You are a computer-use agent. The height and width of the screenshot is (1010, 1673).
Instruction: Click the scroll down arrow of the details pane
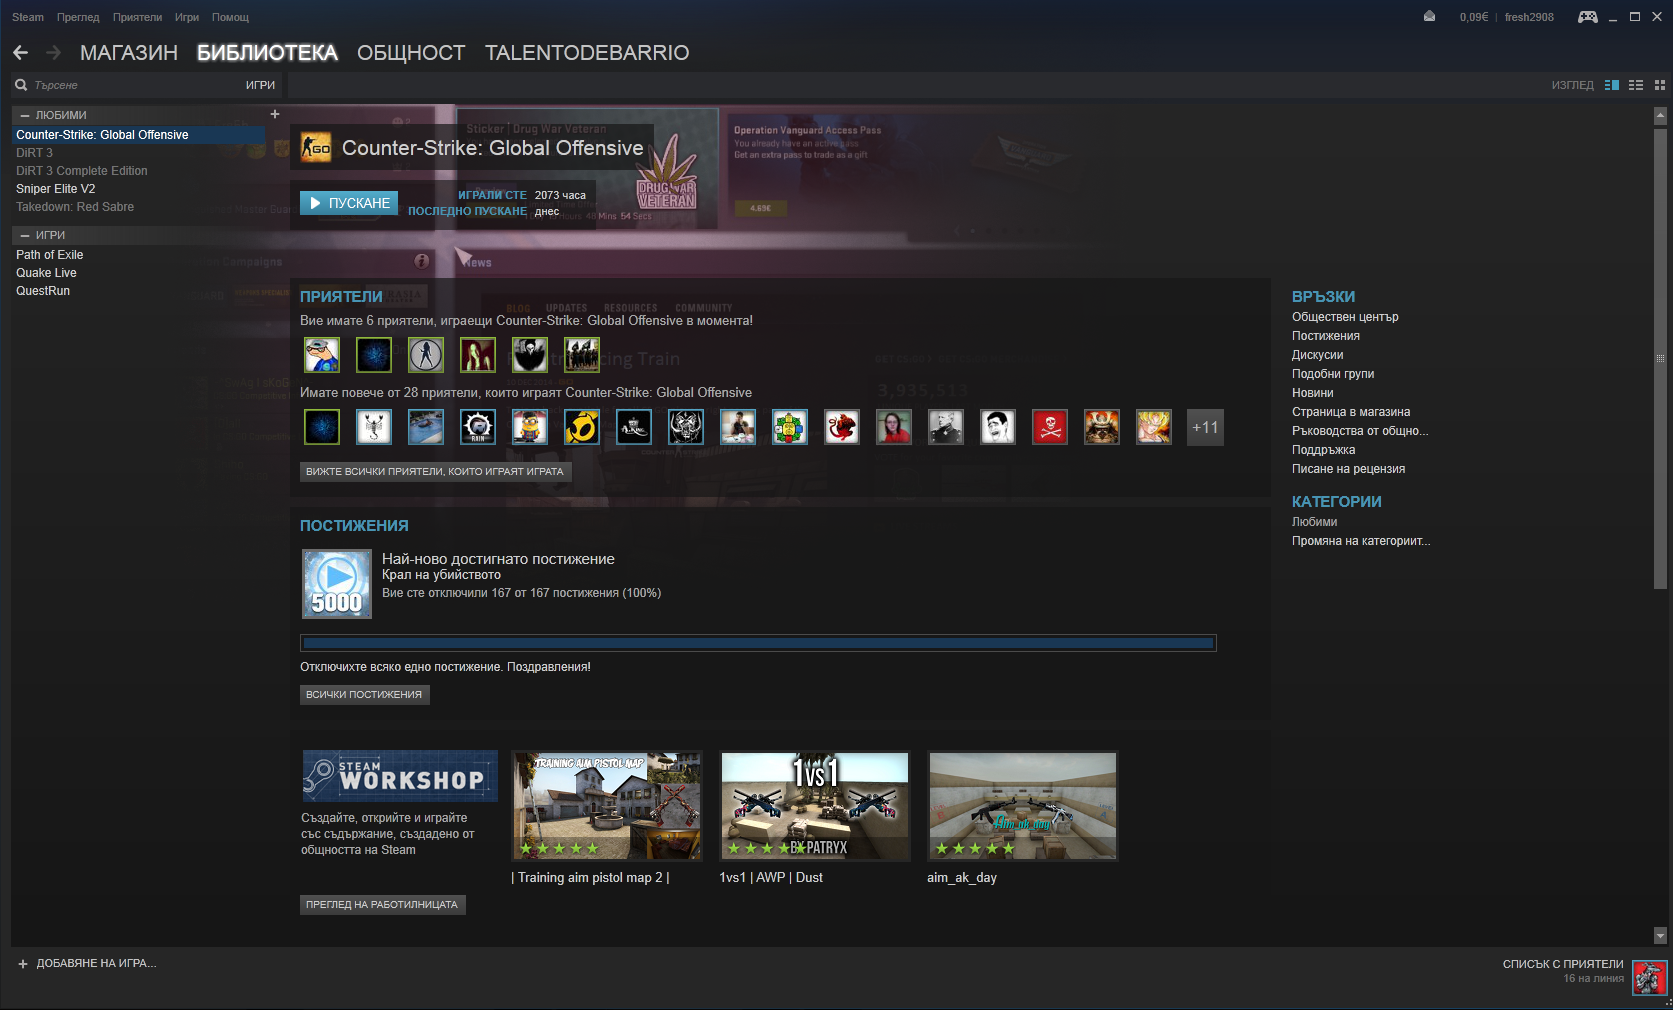(x=1660, y=936)
